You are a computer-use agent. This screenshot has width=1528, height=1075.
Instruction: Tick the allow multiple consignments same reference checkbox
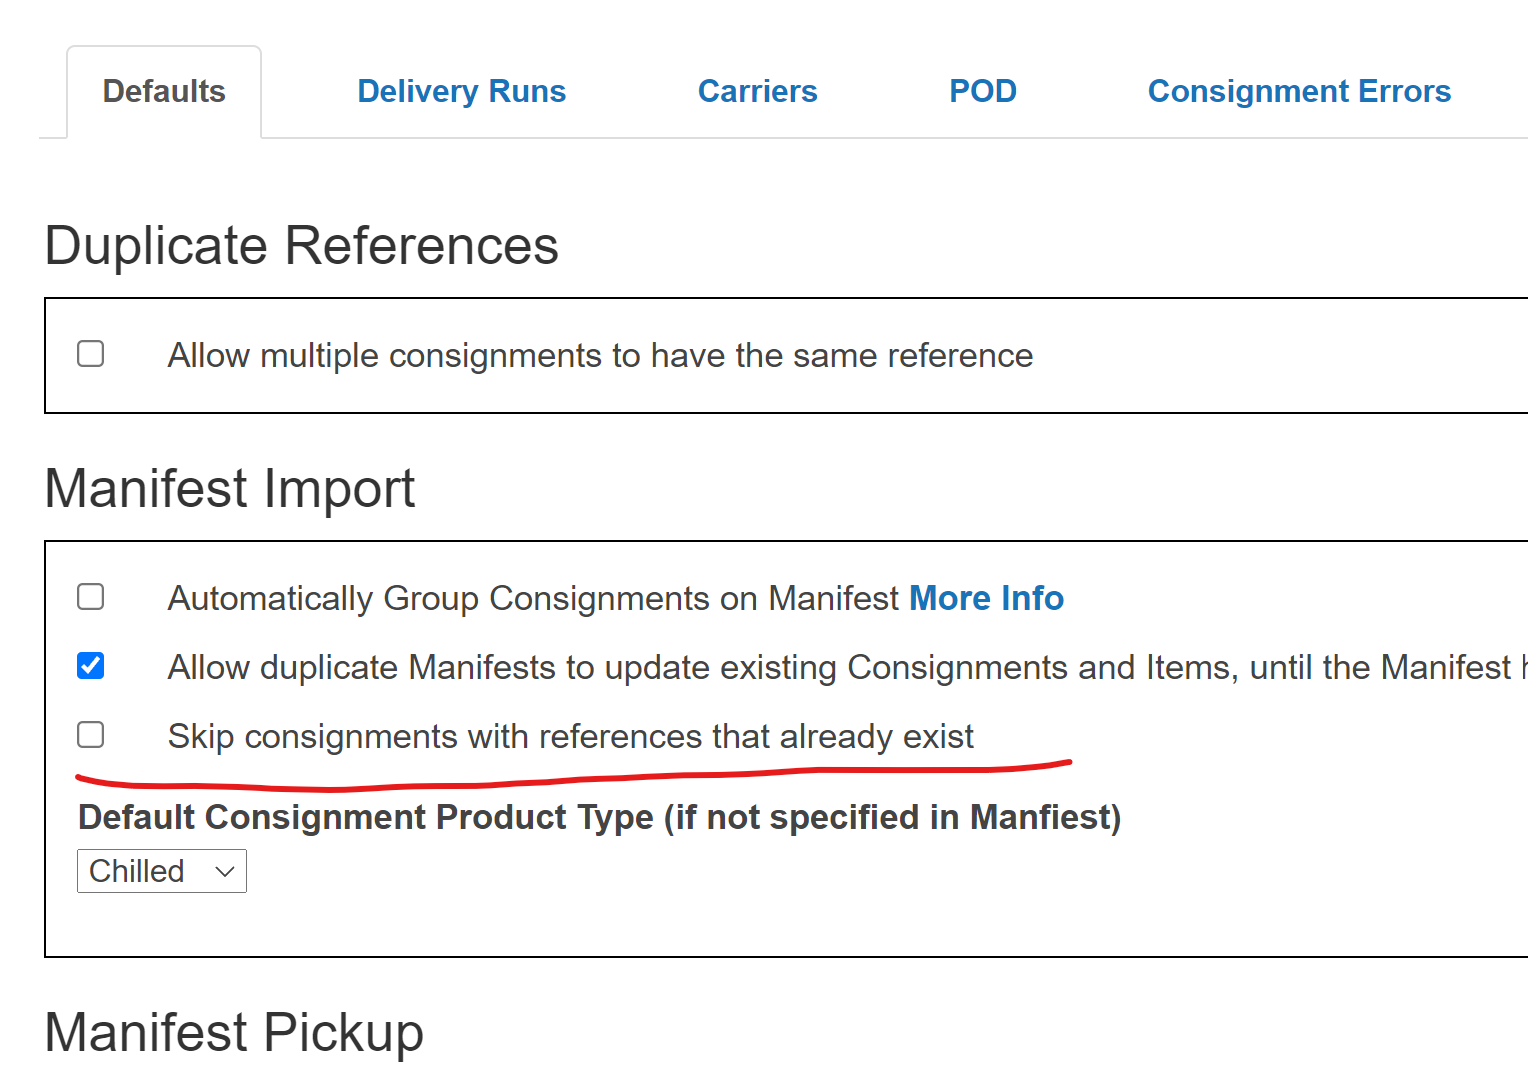point(91,354)
